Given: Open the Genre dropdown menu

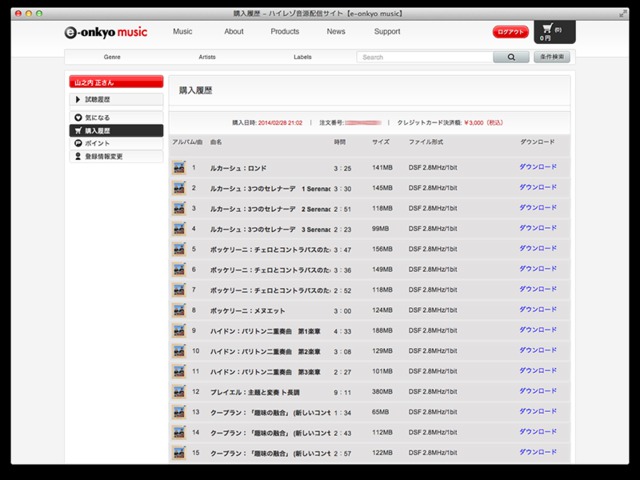Looking at the screenshot, I should [x=112, y=58].
